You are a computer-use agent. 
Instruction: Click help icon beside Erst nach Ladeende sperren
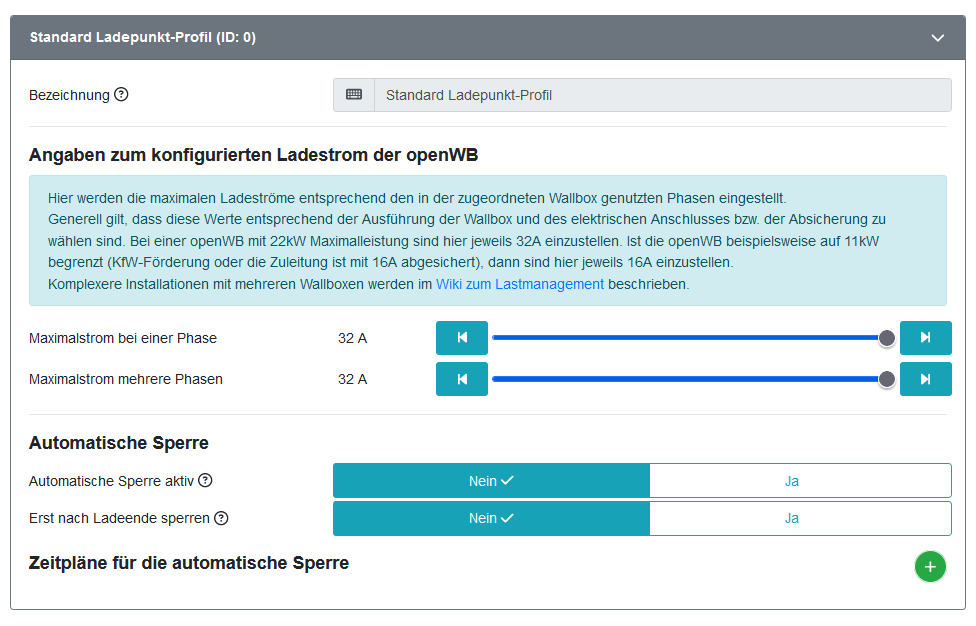coord(221,518)
